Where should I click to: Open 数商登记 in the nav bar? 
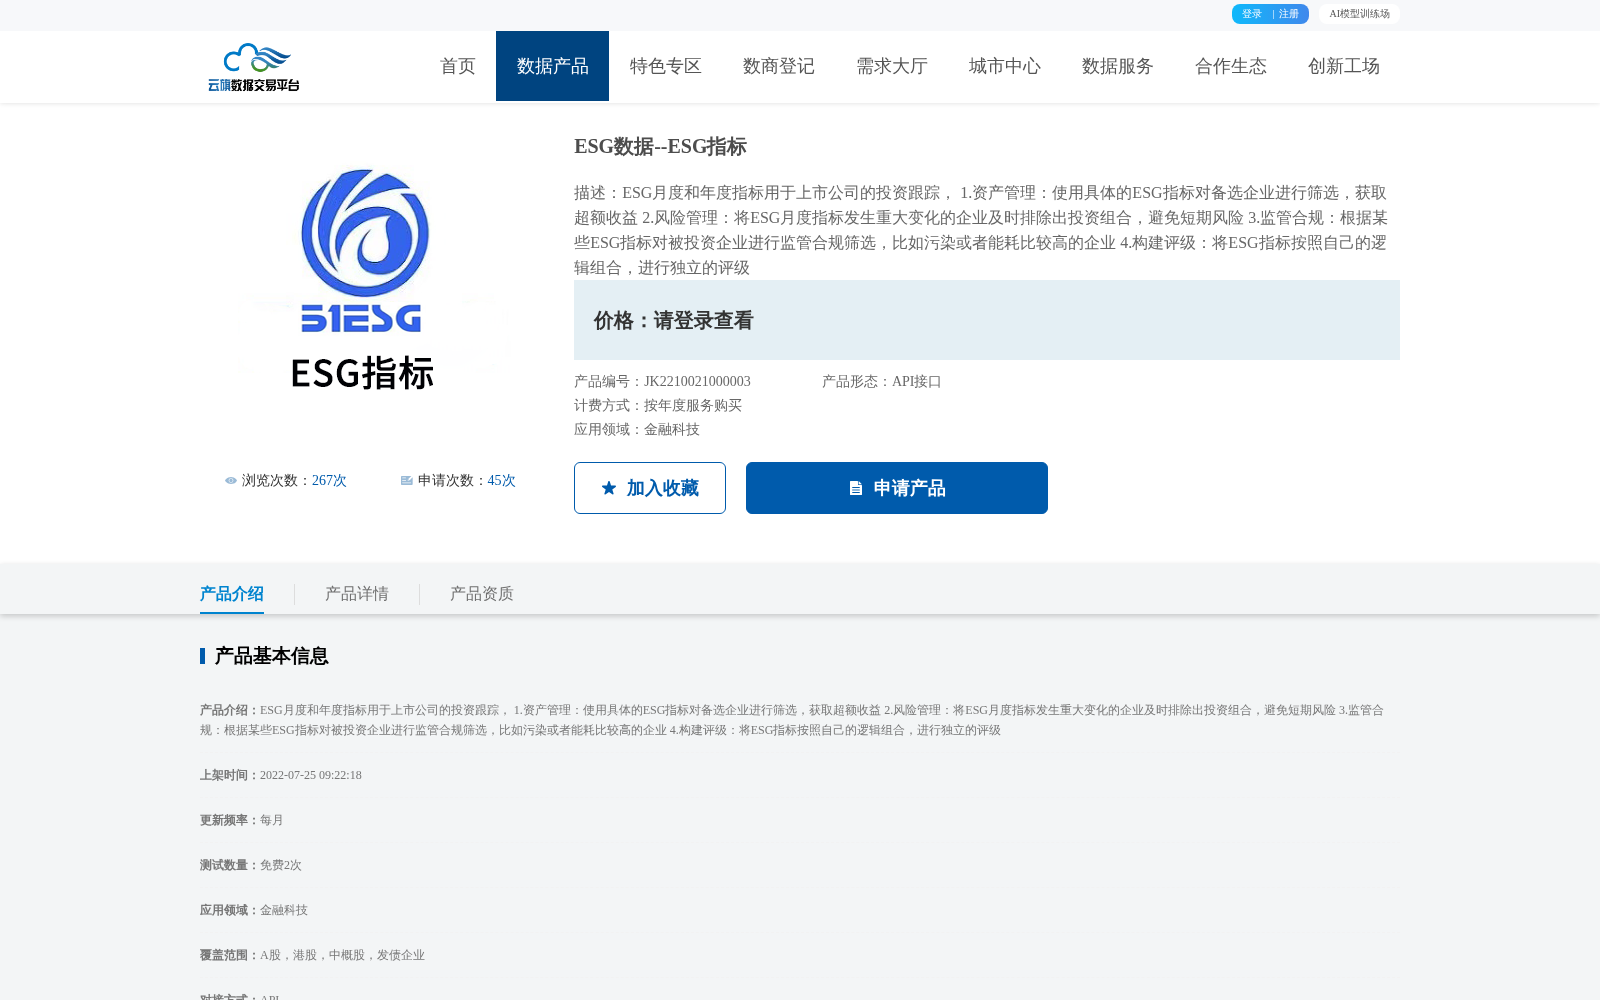tap(779, 66)
